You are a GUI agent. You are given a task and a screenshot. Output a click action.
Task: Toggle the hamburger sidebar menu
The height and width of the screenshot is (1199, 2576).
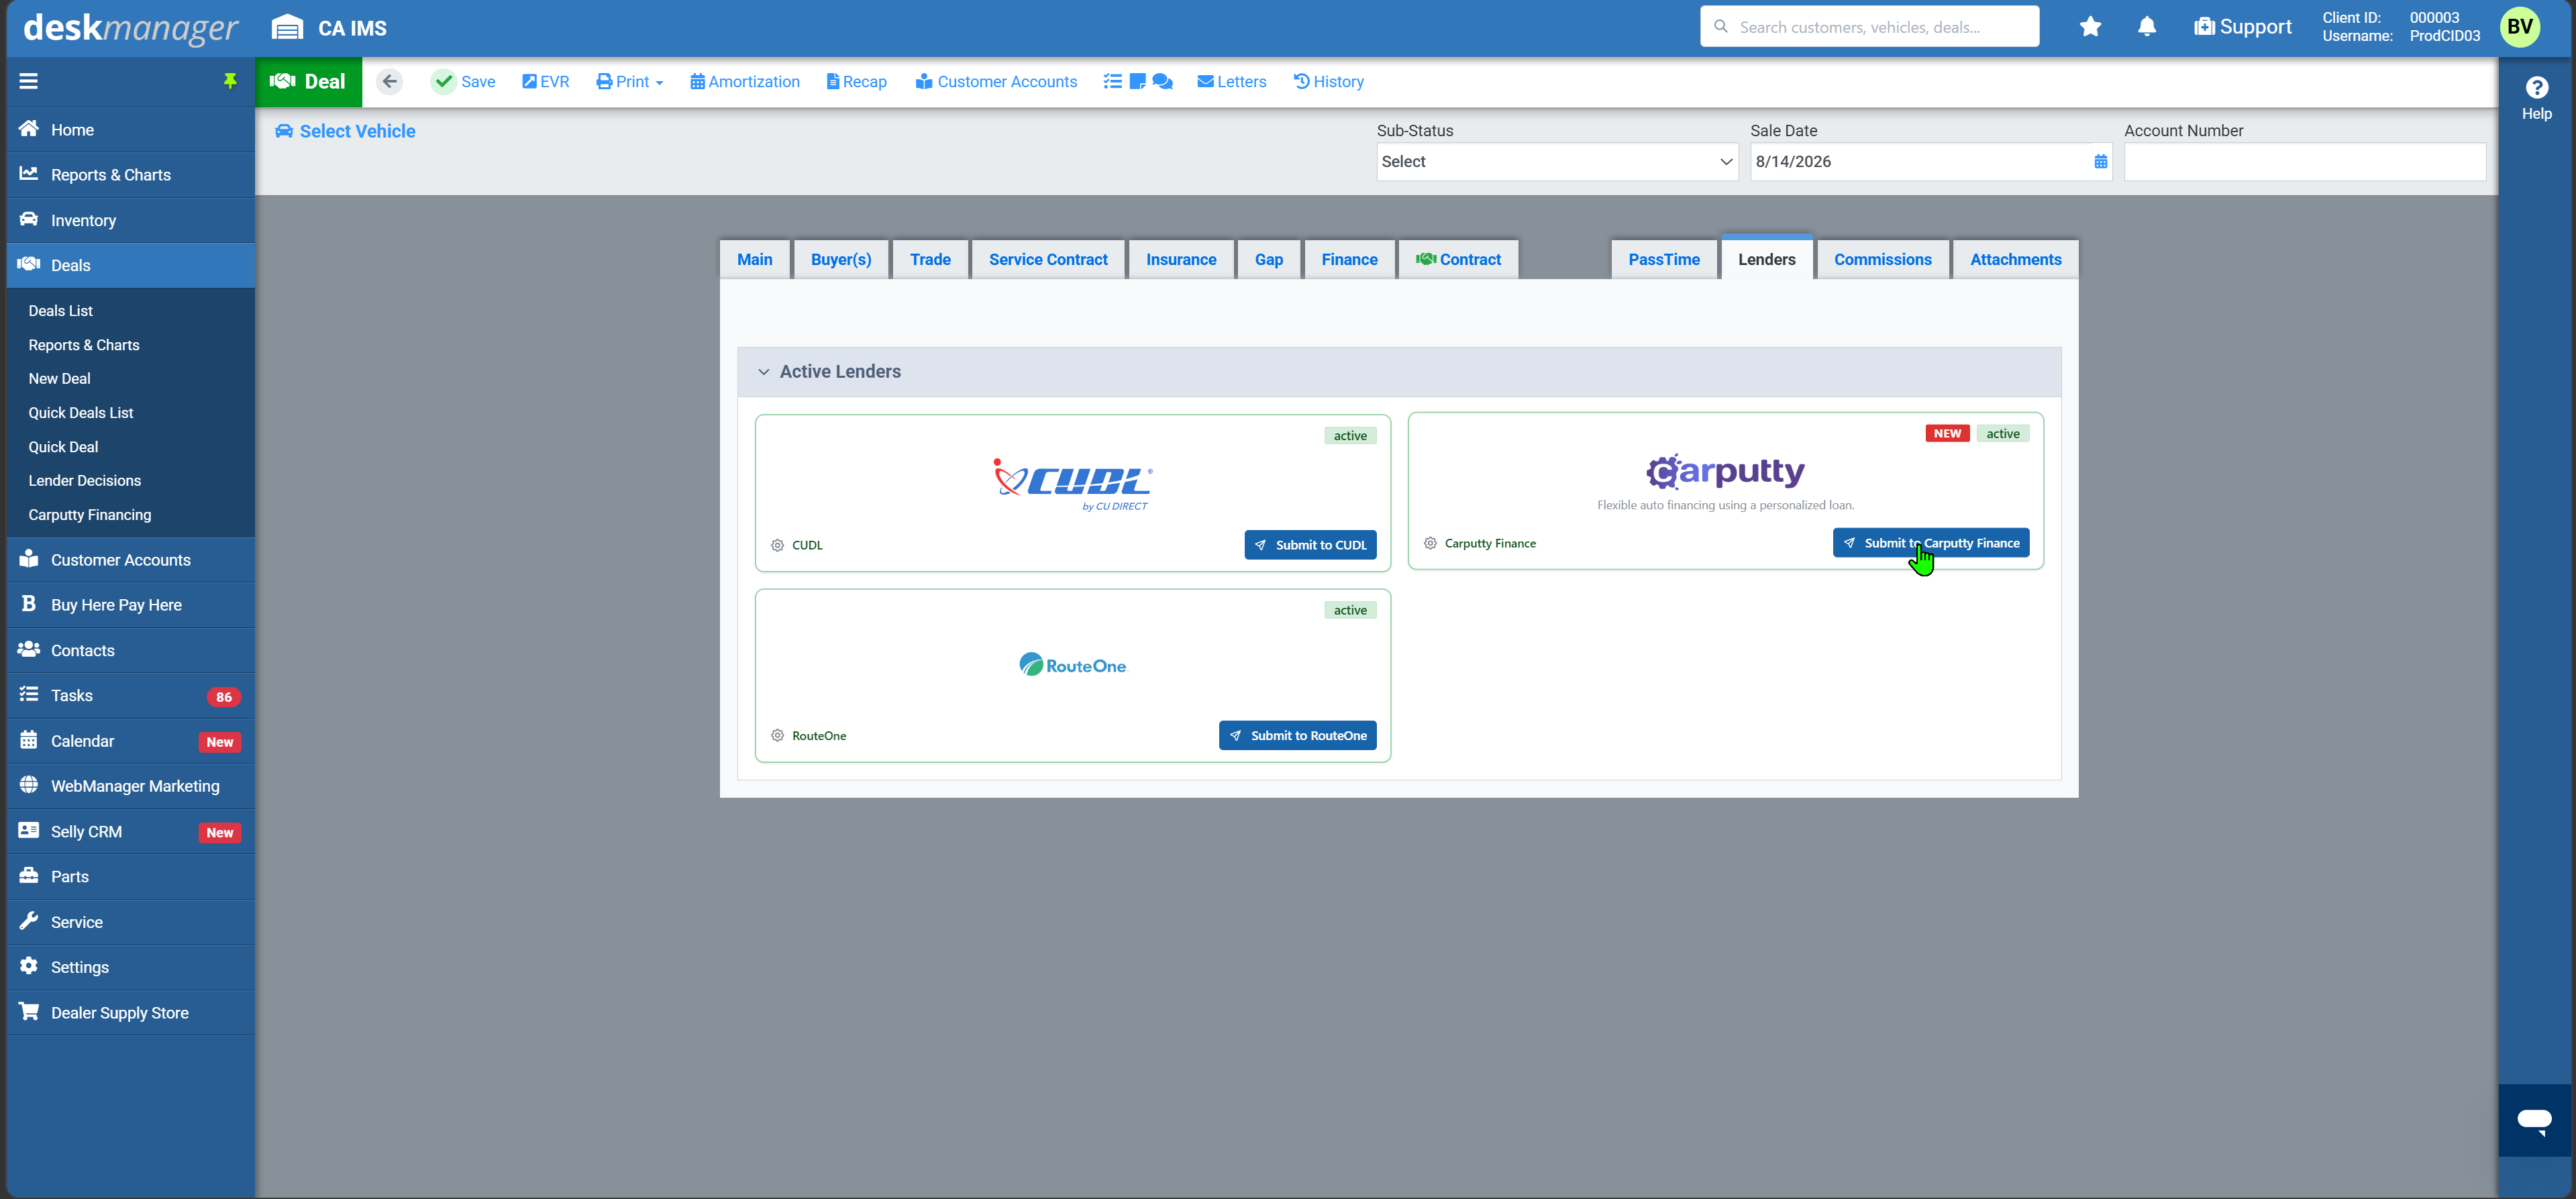coord(28,81)
